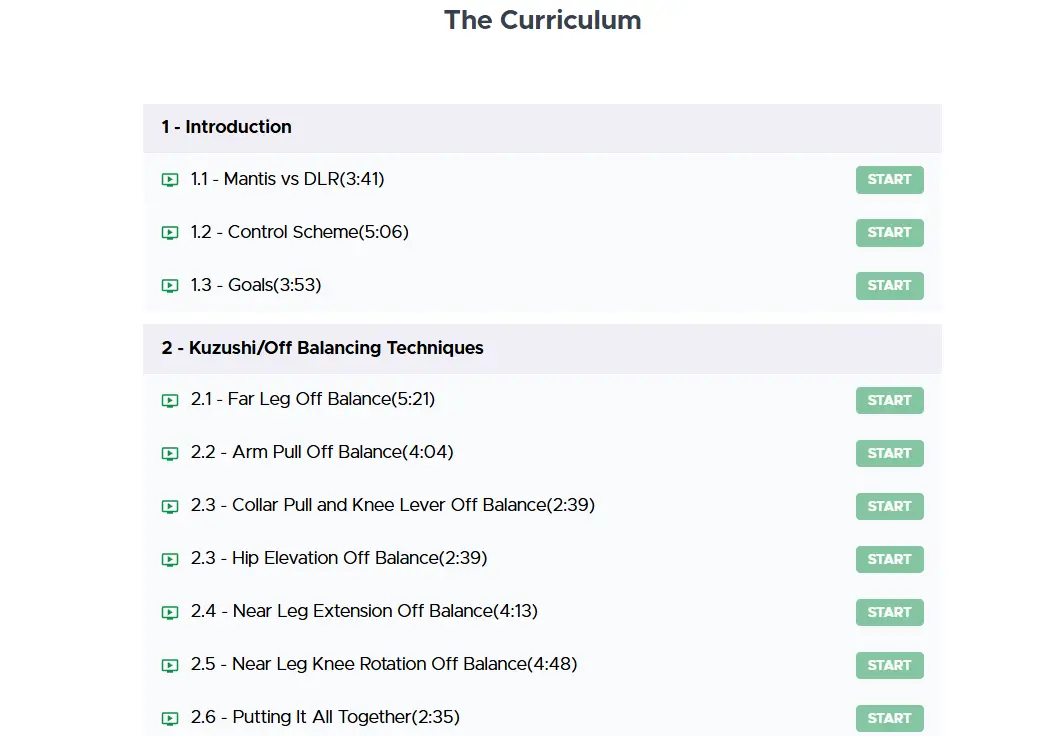Click START beside Putting It All Together
Viewport: 1059px width, 736px height.
(889, 718)
